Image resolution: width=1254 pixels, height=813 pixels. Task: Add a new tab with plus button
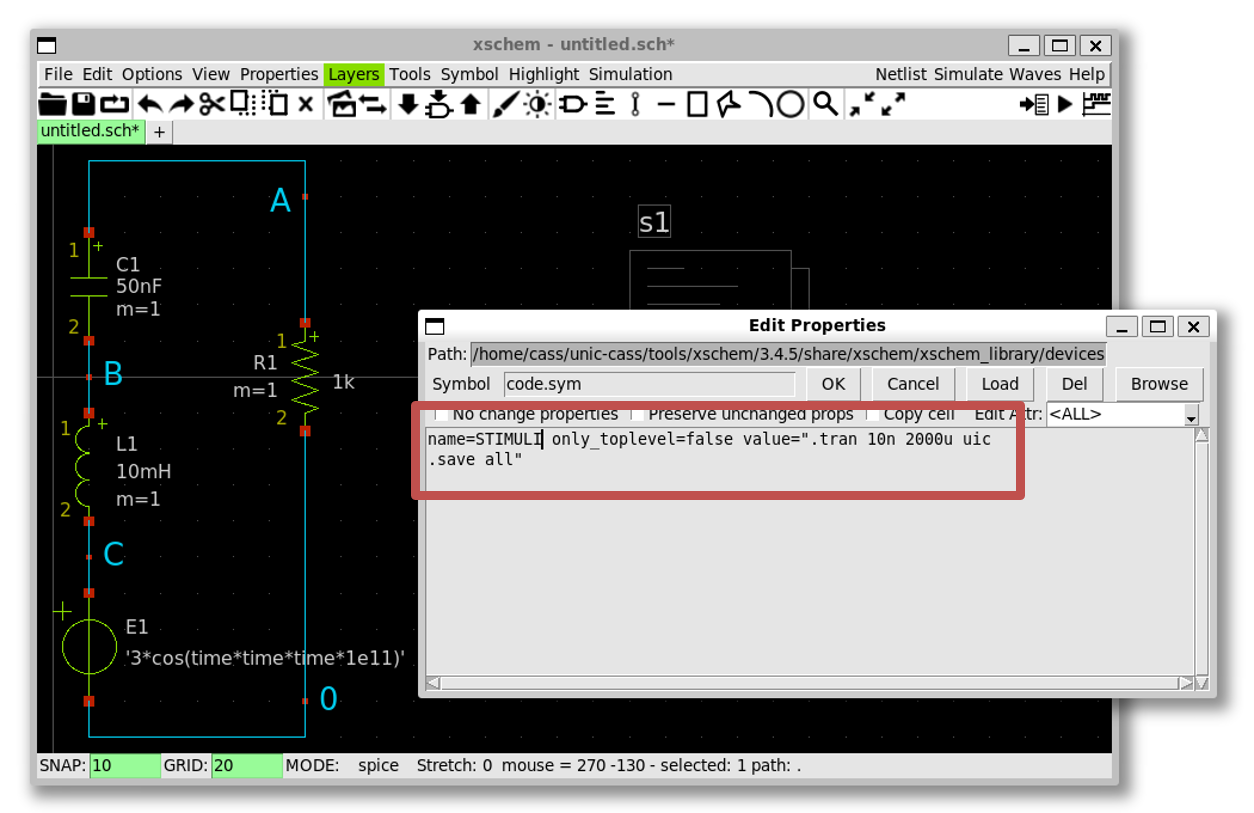pyautogui.click(x=159, y=132)
